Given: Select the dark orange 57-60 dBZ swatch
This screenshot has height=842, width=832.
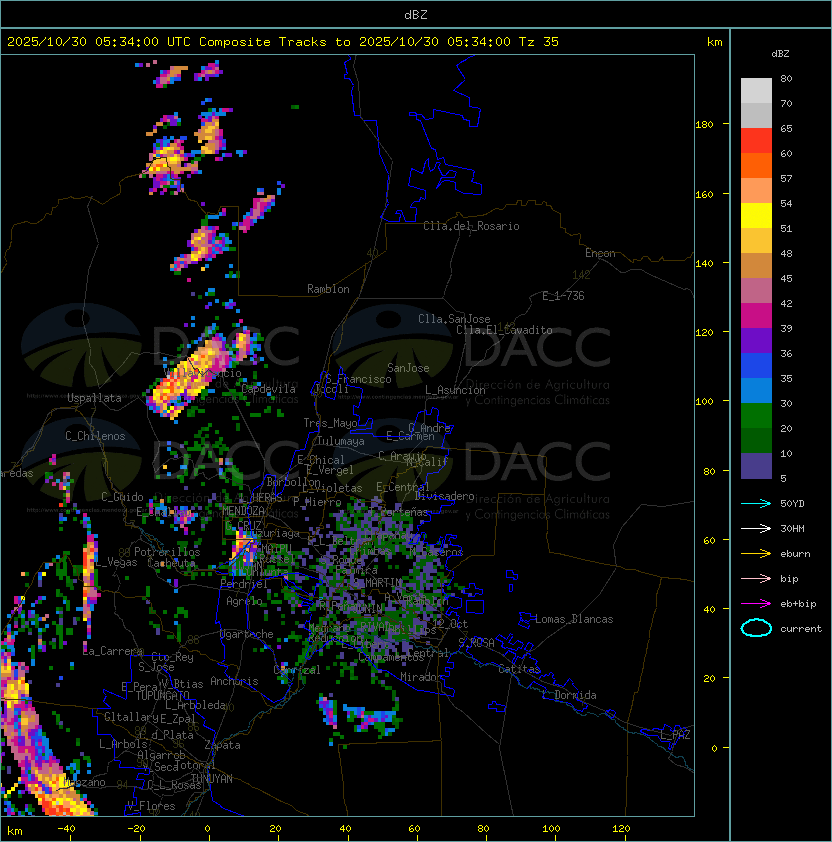Looking at the screenshot, I should [x=756, y=165].
